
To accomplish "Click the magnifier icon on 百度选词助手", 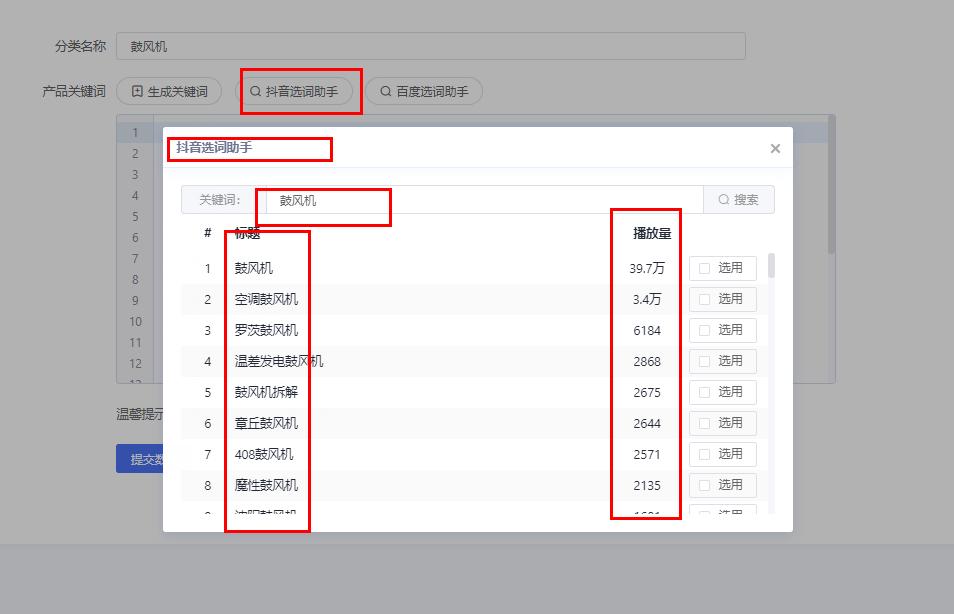I will click(385, 91).
